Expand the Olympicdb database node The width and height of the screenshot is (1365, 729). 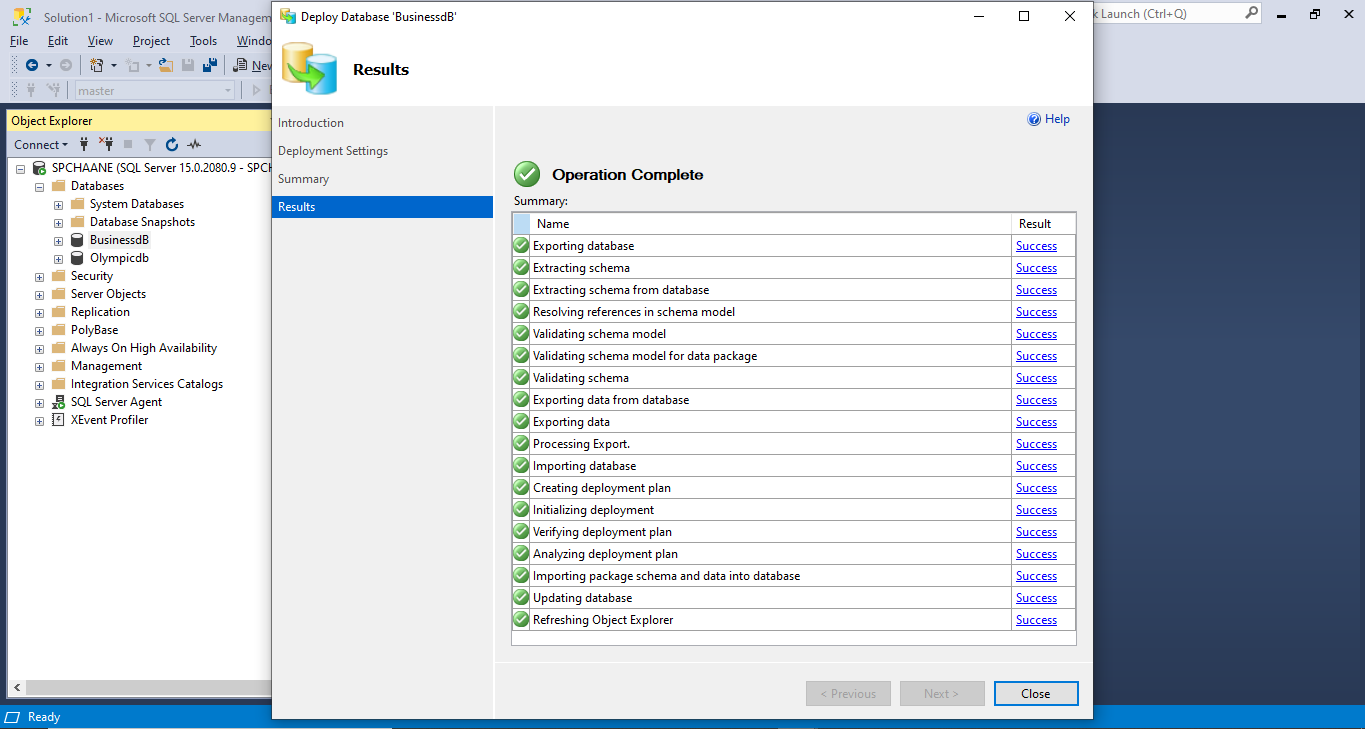pos(58,258)
